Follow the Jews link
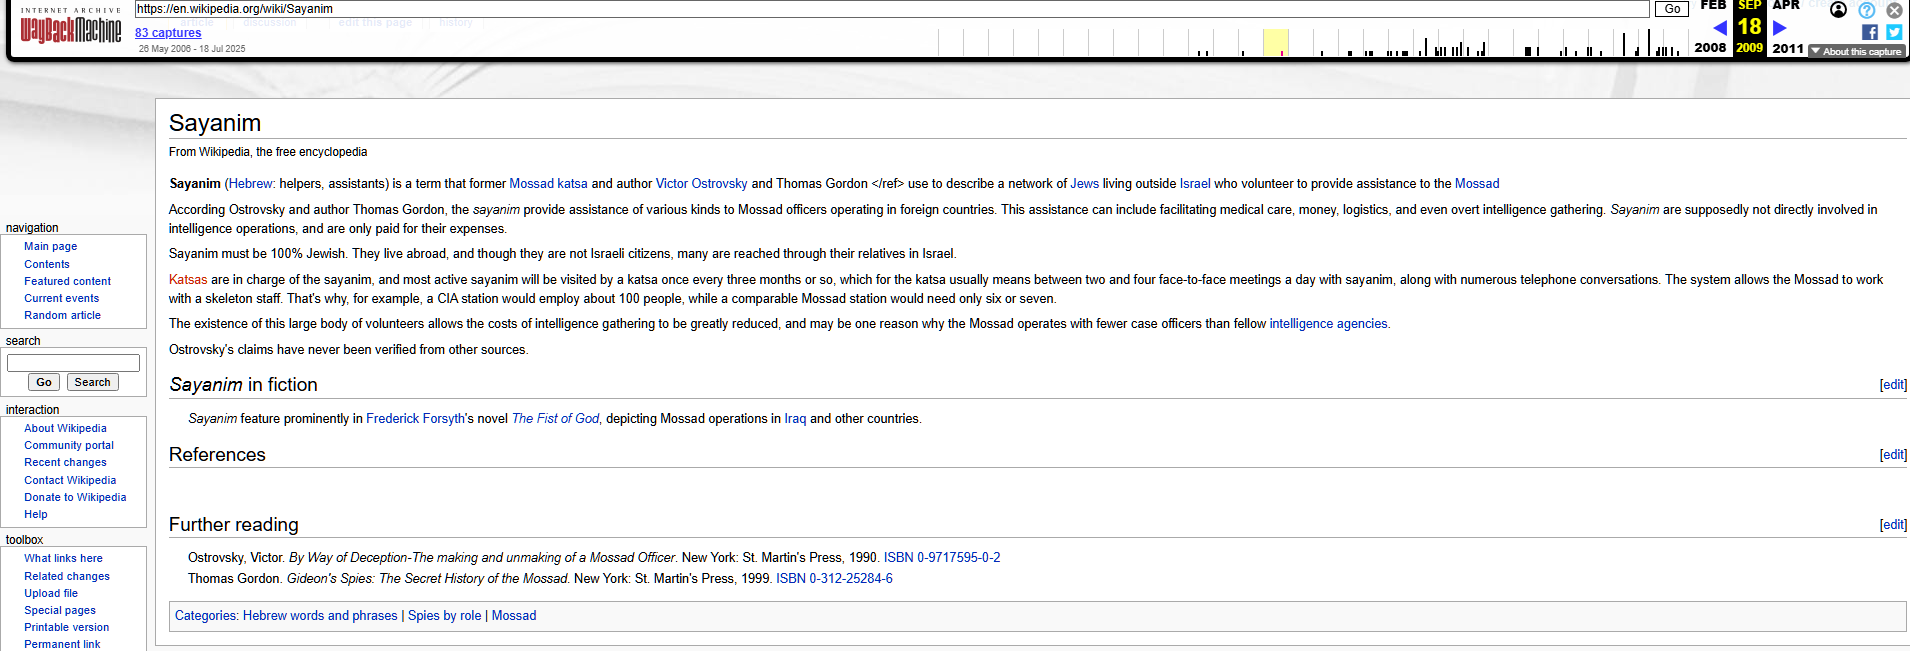This screenshot has width=1910, height=651. click(x=1084, y=184)
